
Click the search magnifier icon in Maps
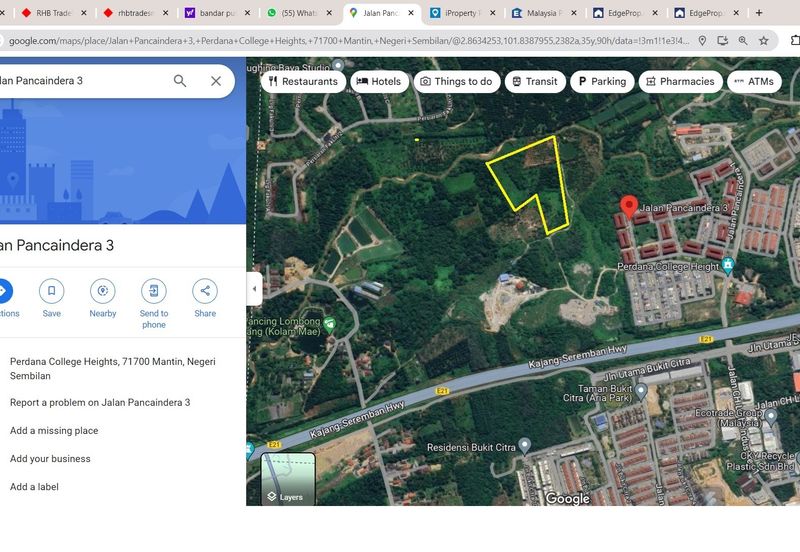point(180,81)
